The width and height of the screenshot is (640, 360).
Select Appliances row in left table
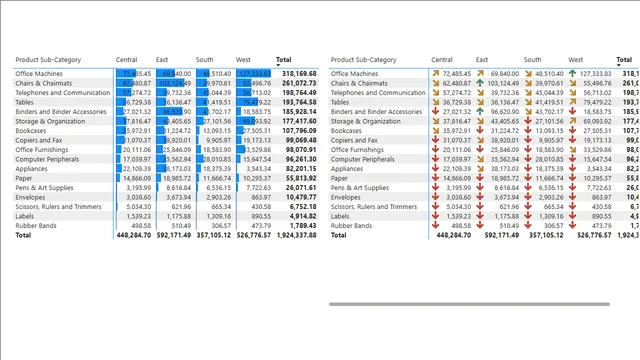click(x=31, y=169)
